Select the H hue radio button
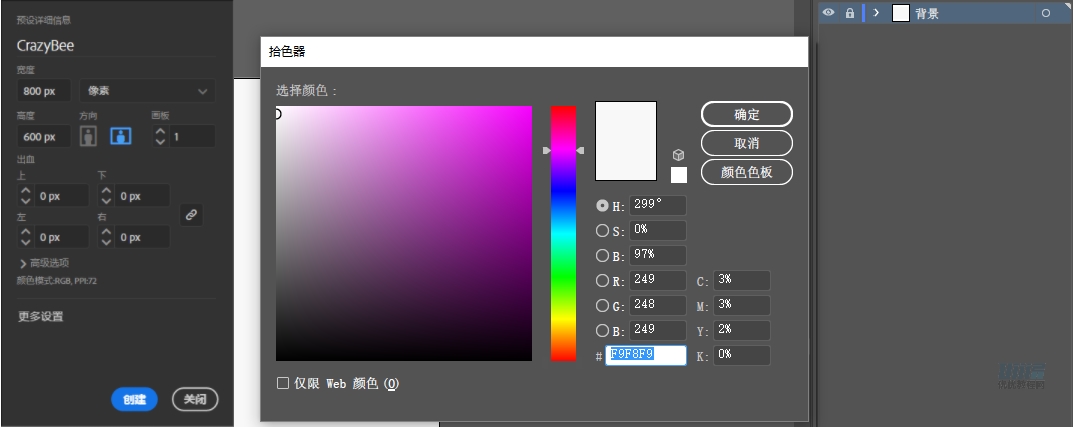The width and height of the screenshot is (1074, 427). click(602, 206)
